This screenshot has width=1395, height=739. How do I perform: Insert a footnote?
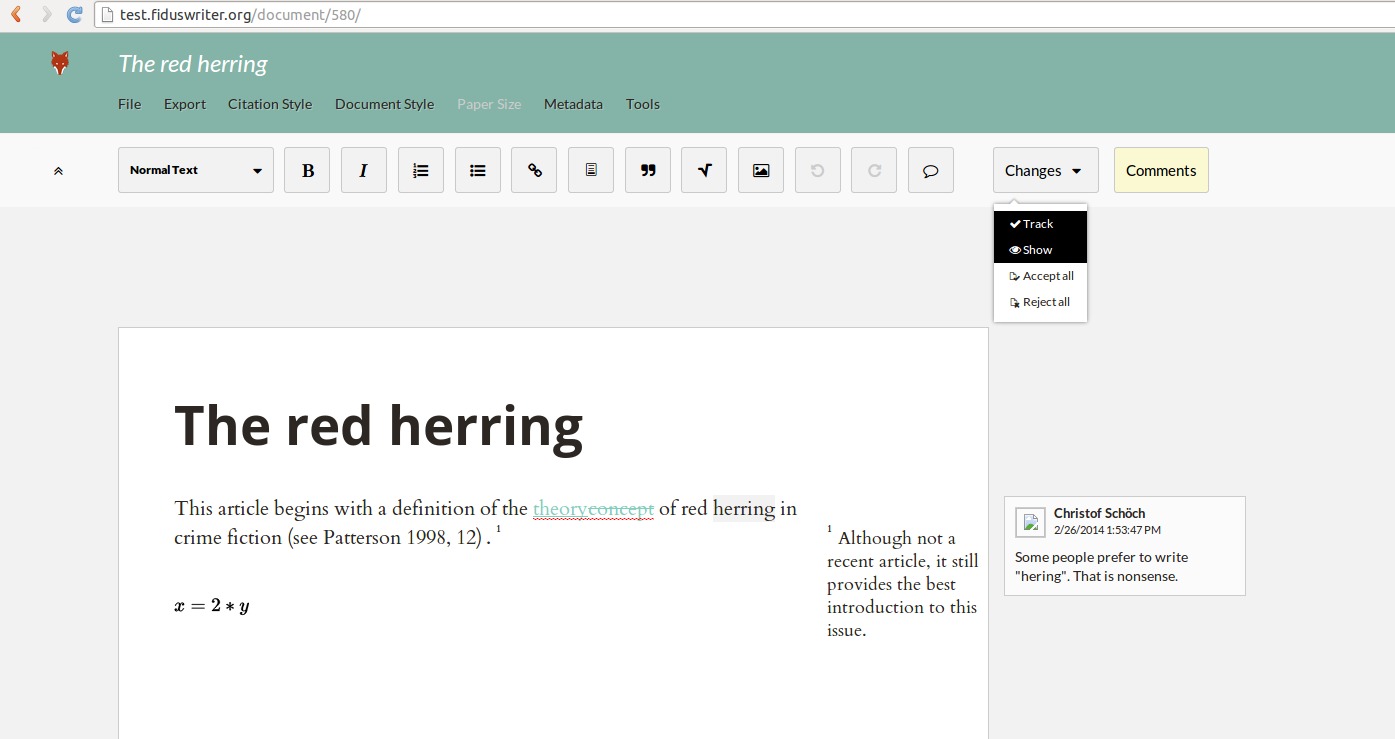click(x=591, y=170)
